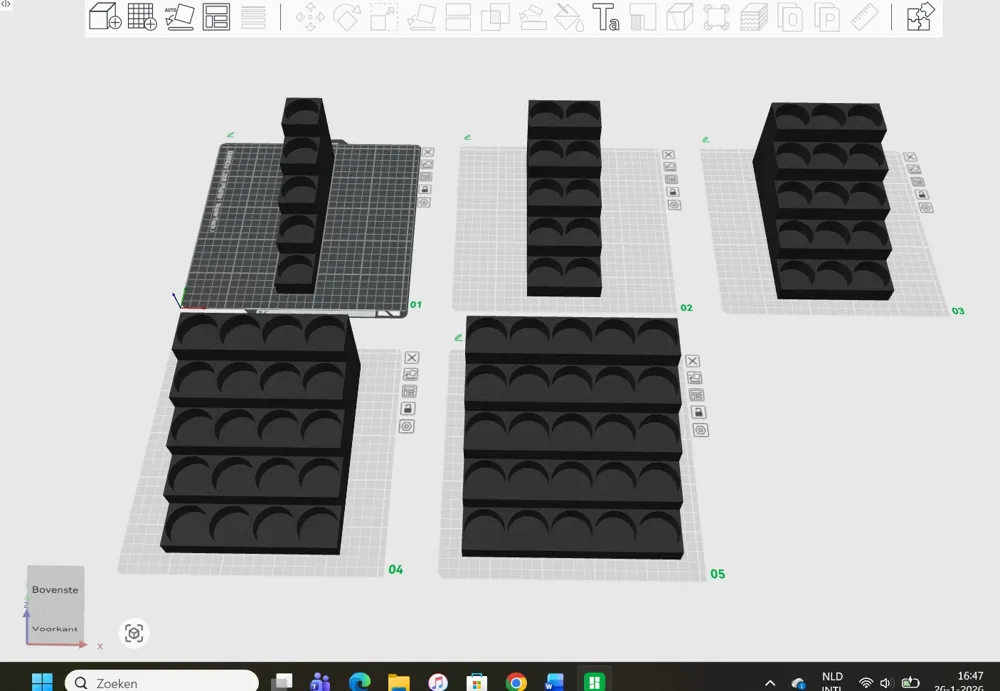
Task: Rename plate 02 using its name icon
Action: point(671,167)
